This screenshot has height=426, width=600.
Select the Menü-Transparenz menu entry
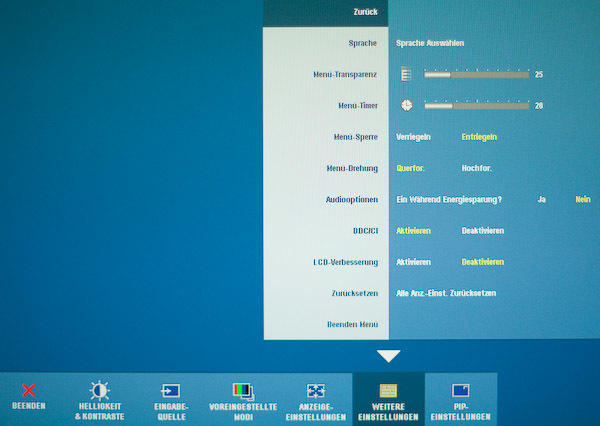point(345,75)
